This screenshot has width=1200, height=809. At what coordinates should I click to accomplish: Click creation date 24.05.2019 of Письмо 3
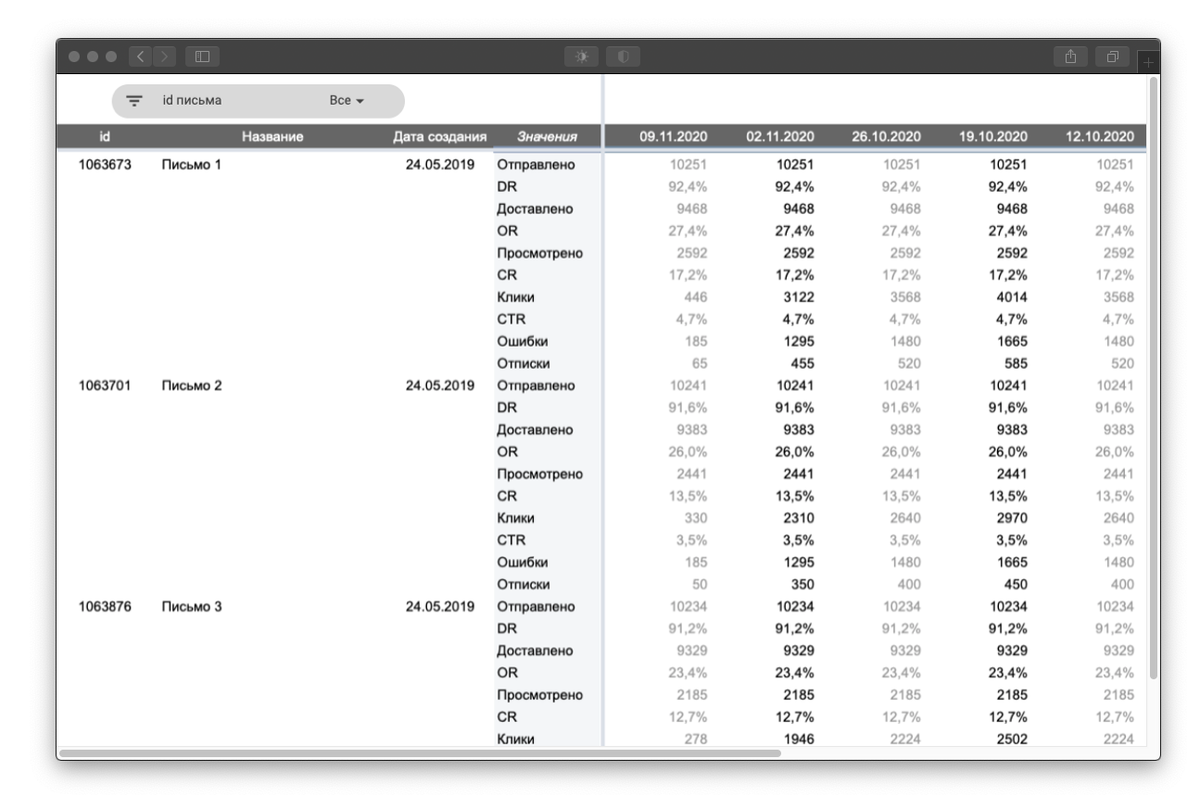tap(440, 607)
